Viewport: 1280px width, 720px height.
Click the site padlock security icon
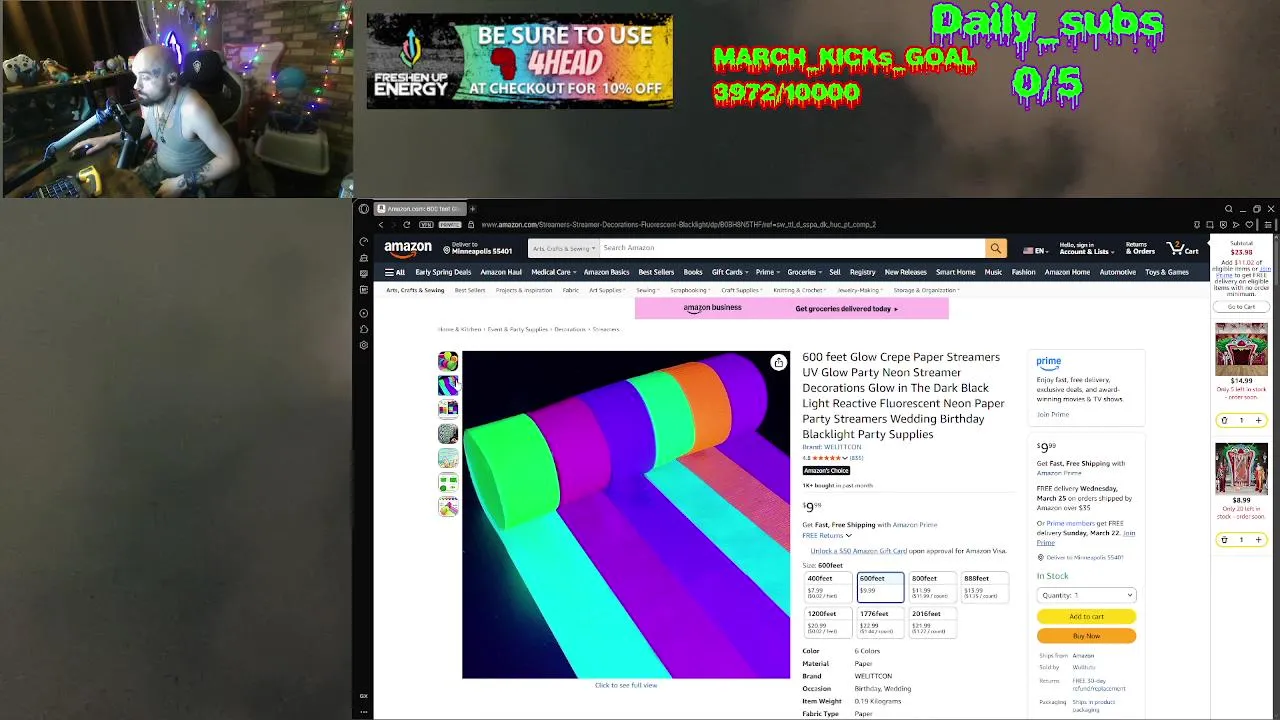click(x=471, y=224)
